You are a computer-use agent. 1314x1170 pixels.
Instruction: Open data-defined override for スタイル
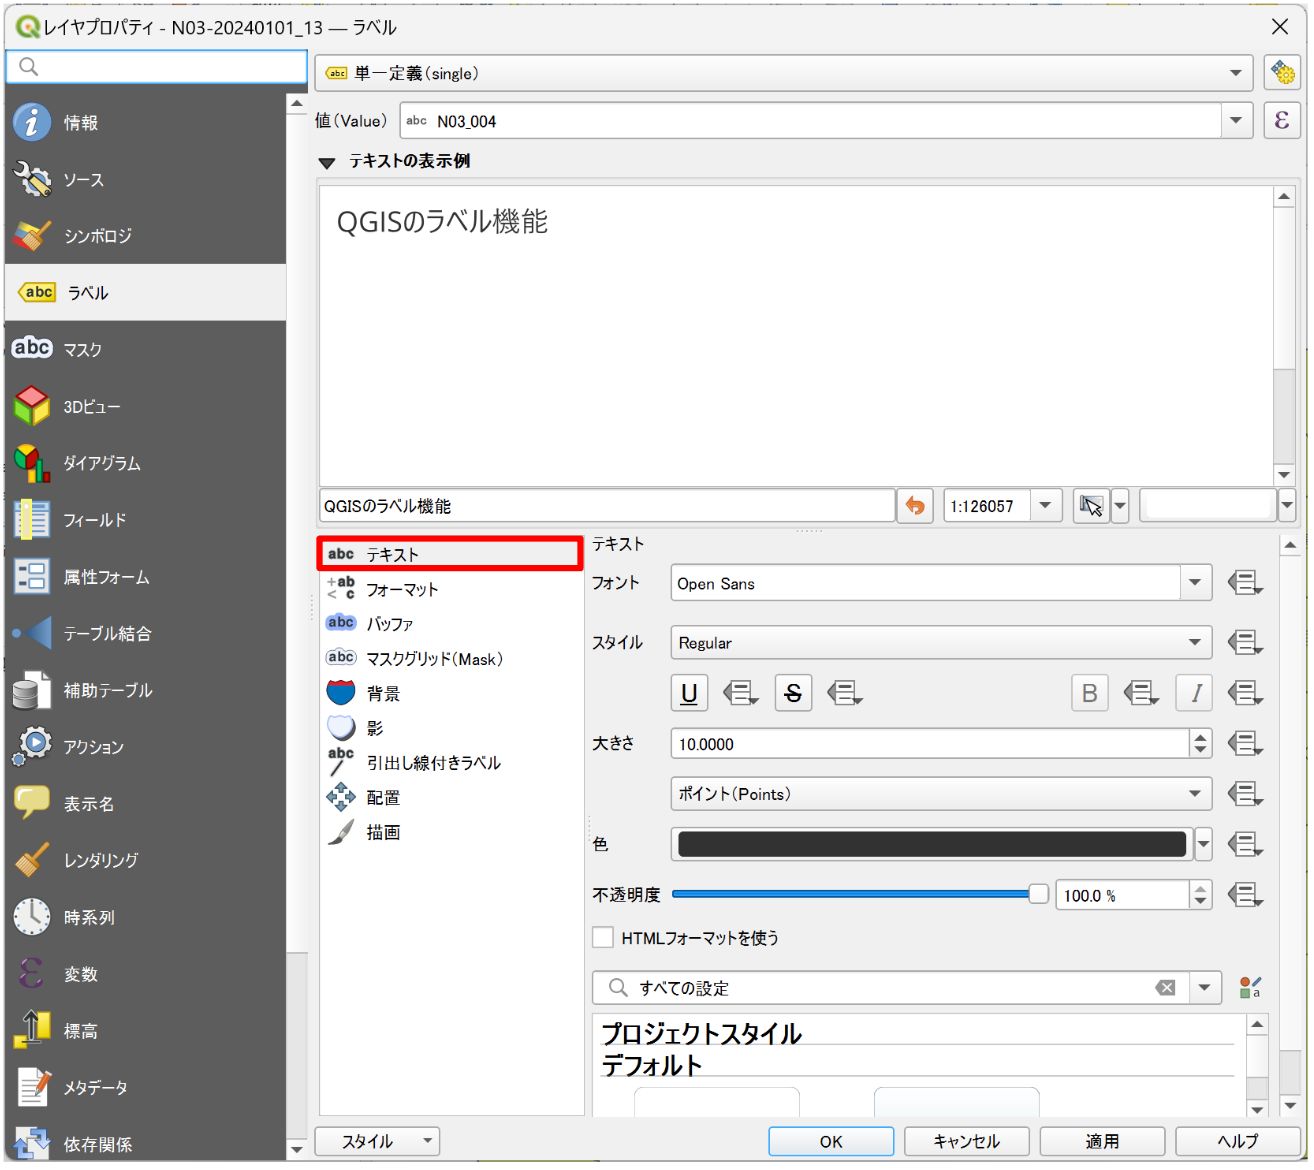click(1245, 642)
